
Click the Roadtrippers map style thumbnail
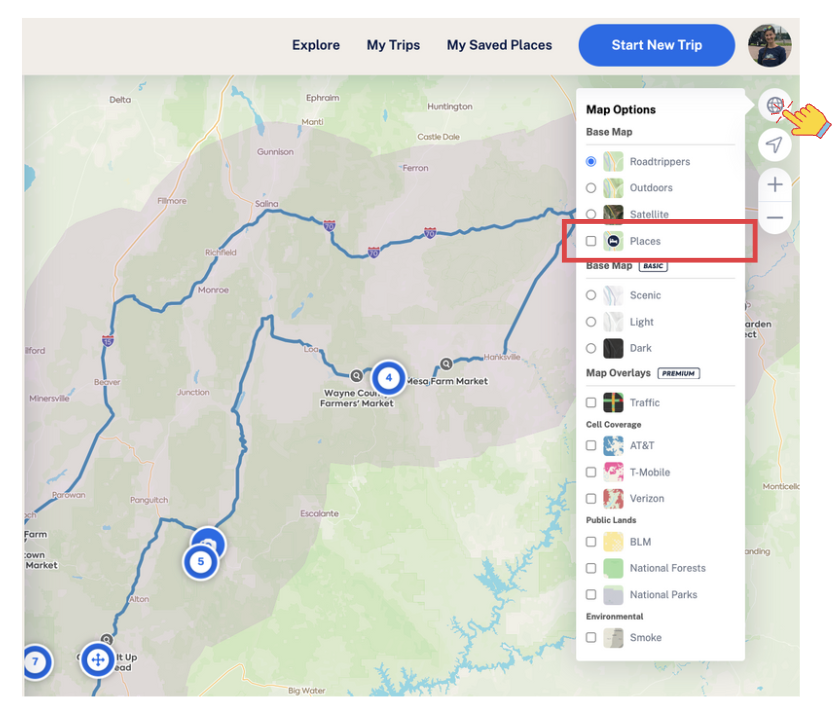tap(613, 161)
